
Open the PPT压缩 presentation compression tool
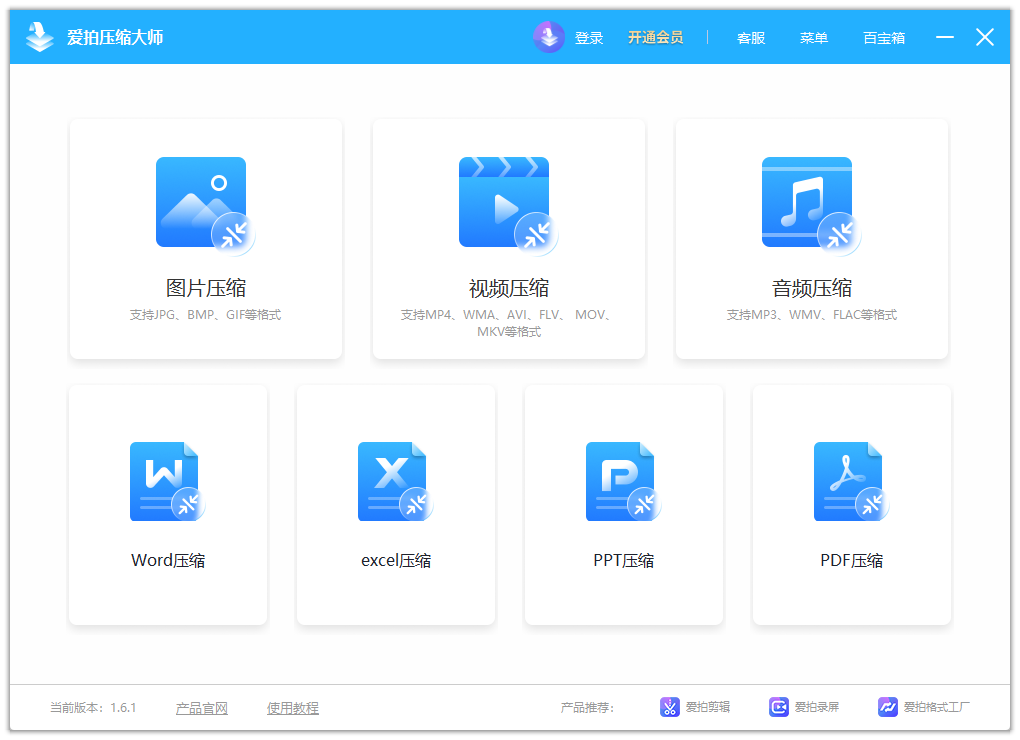(623, 481)
